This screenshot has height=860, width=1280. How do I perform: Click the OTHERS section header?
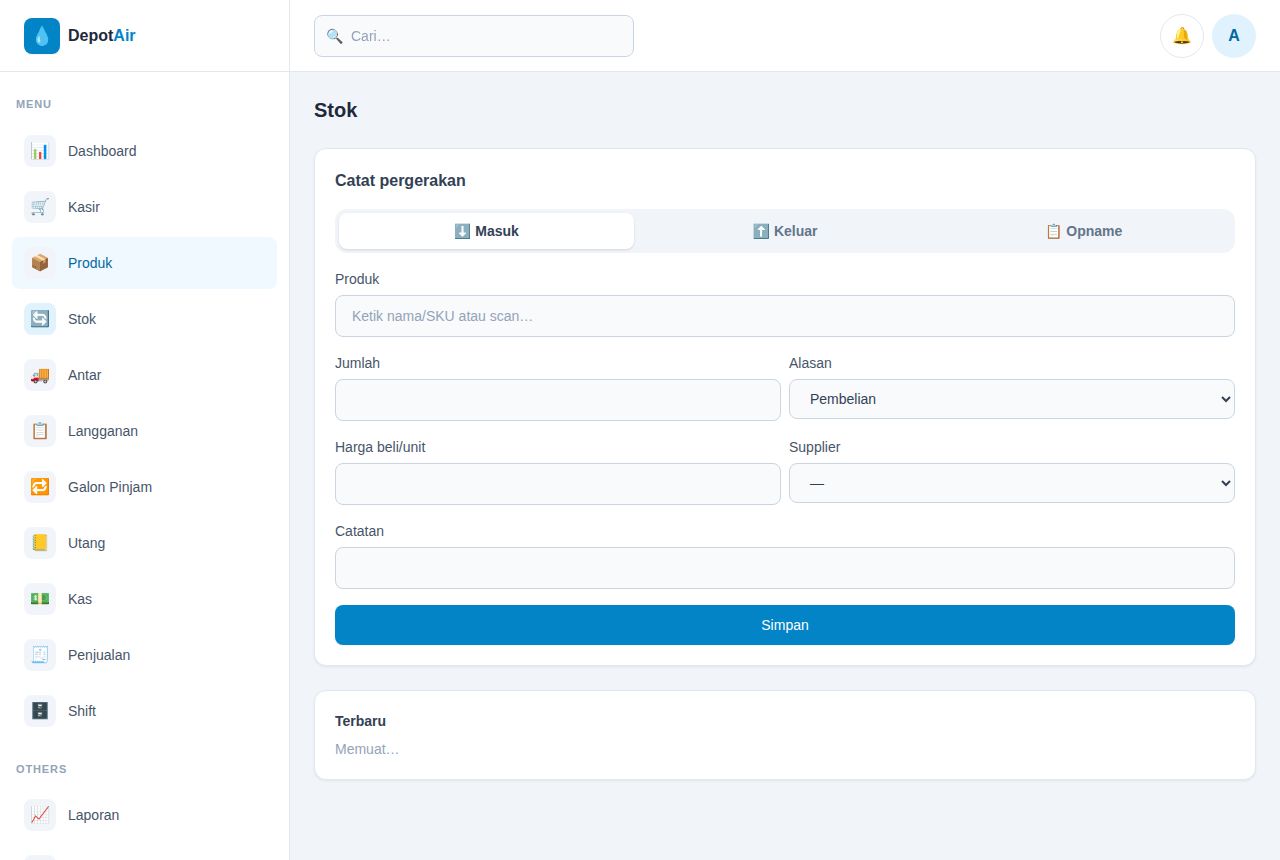41,769
